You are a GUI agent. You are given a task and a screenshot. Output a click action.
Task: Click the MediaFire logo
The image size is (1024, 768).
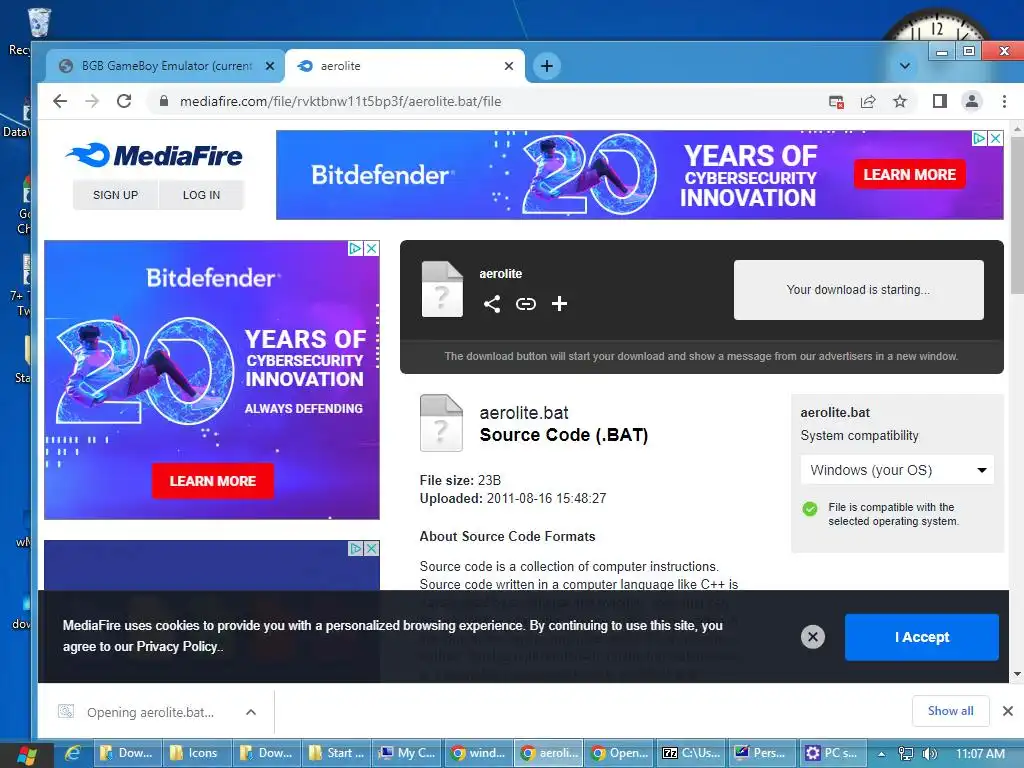154,155
